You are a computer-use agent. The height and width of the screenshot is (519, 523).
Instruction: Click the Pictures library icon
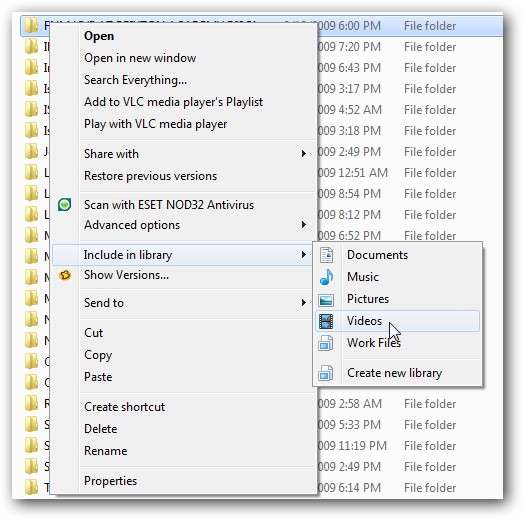click(326, 300)
